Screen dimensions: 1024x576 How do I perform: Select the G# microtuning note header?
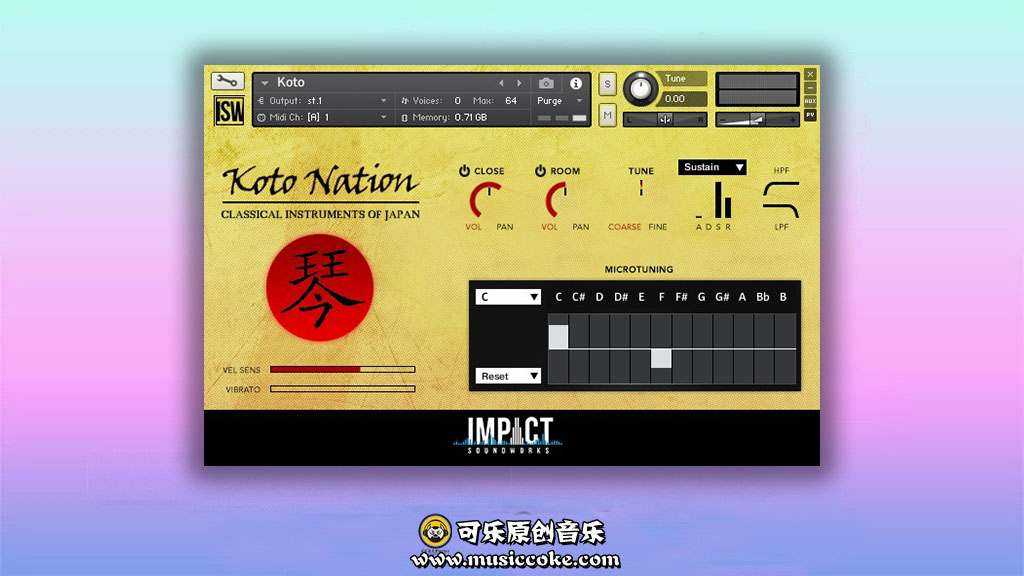click(722, 296)
